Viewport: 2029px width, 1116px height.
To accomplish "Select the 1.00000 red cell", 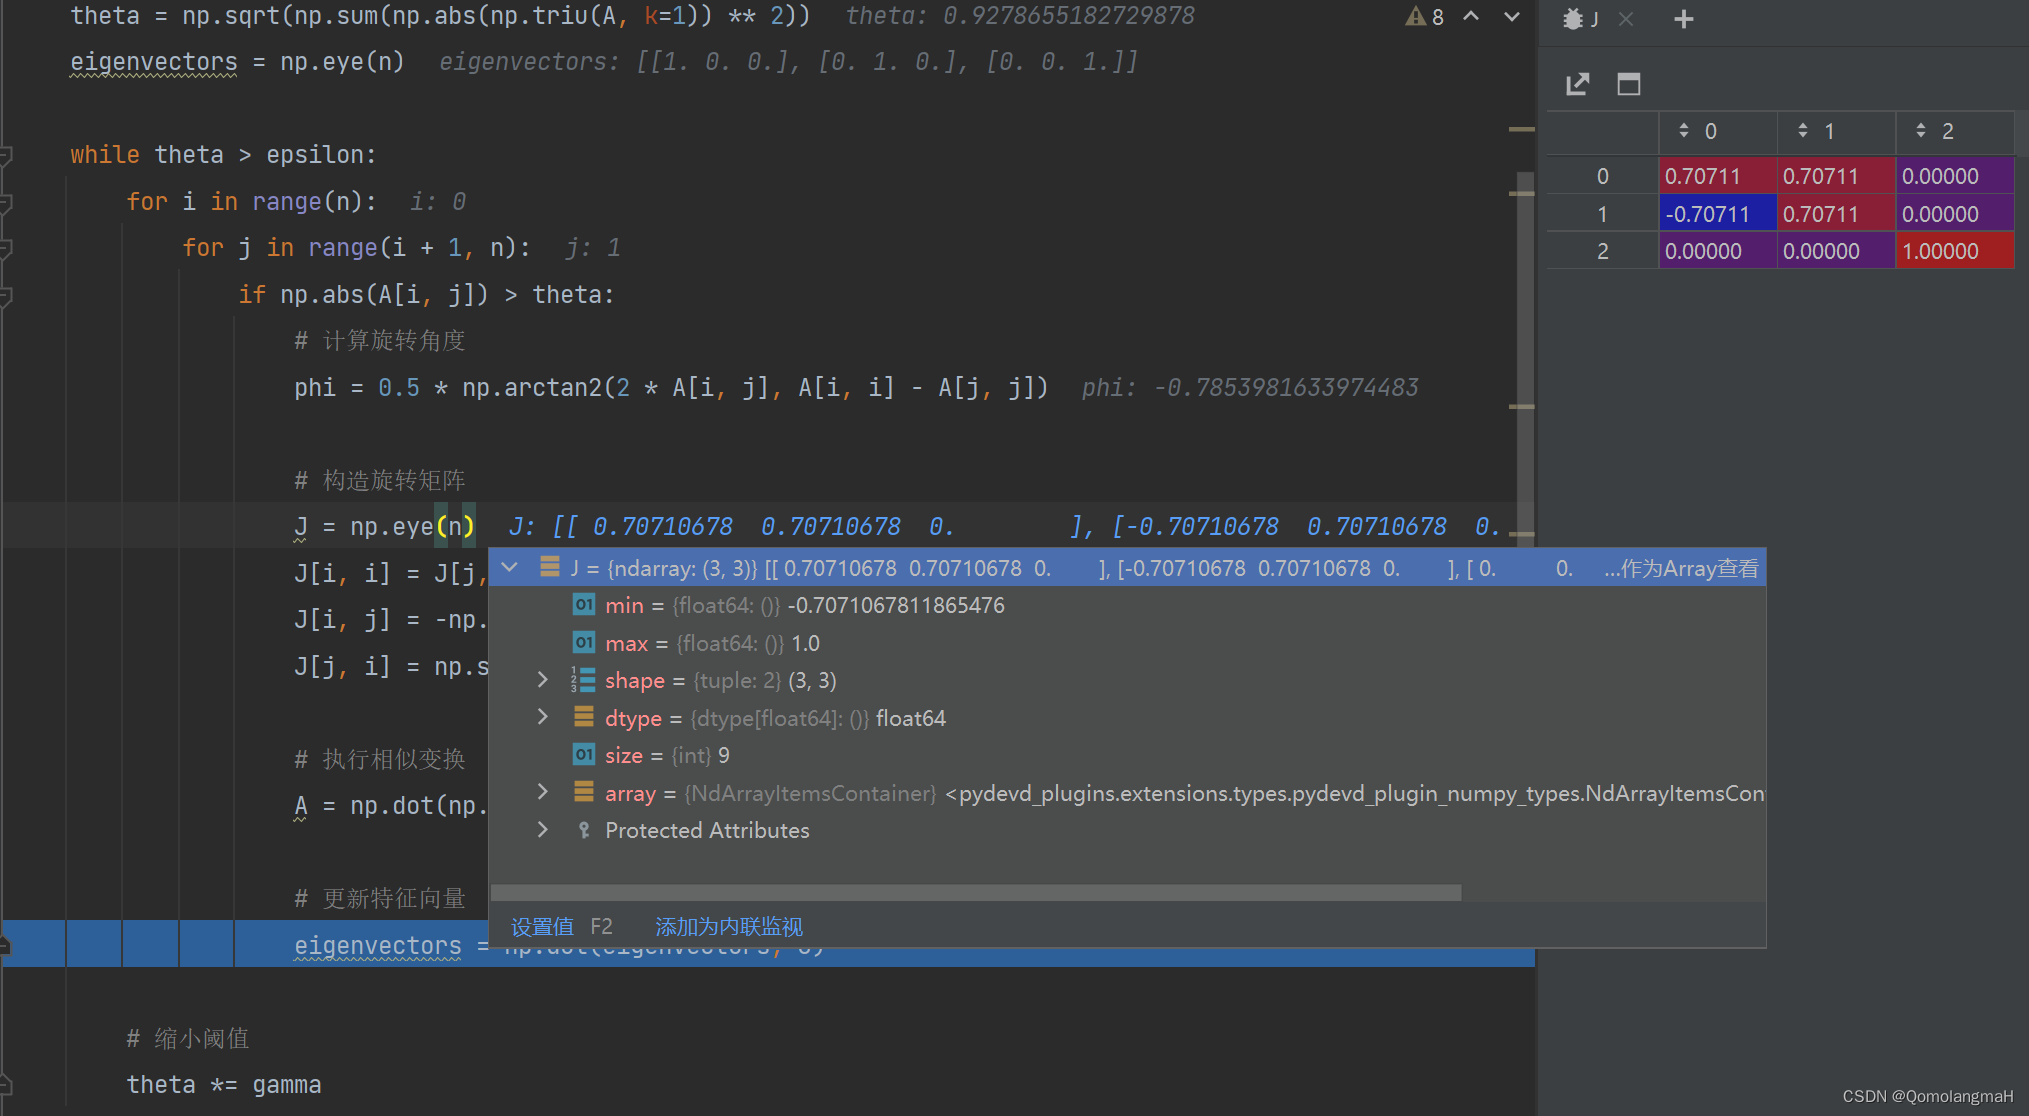I will [1954, 251].
